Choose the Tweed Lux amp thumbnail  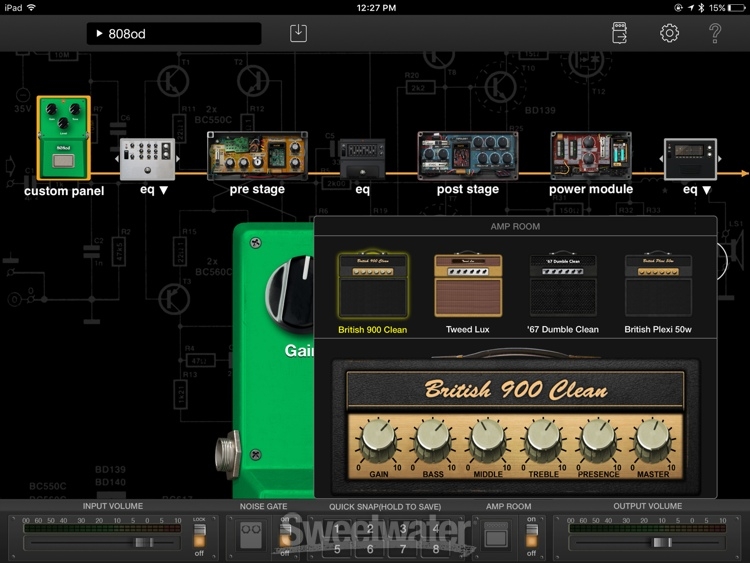[x=468, y=286]
